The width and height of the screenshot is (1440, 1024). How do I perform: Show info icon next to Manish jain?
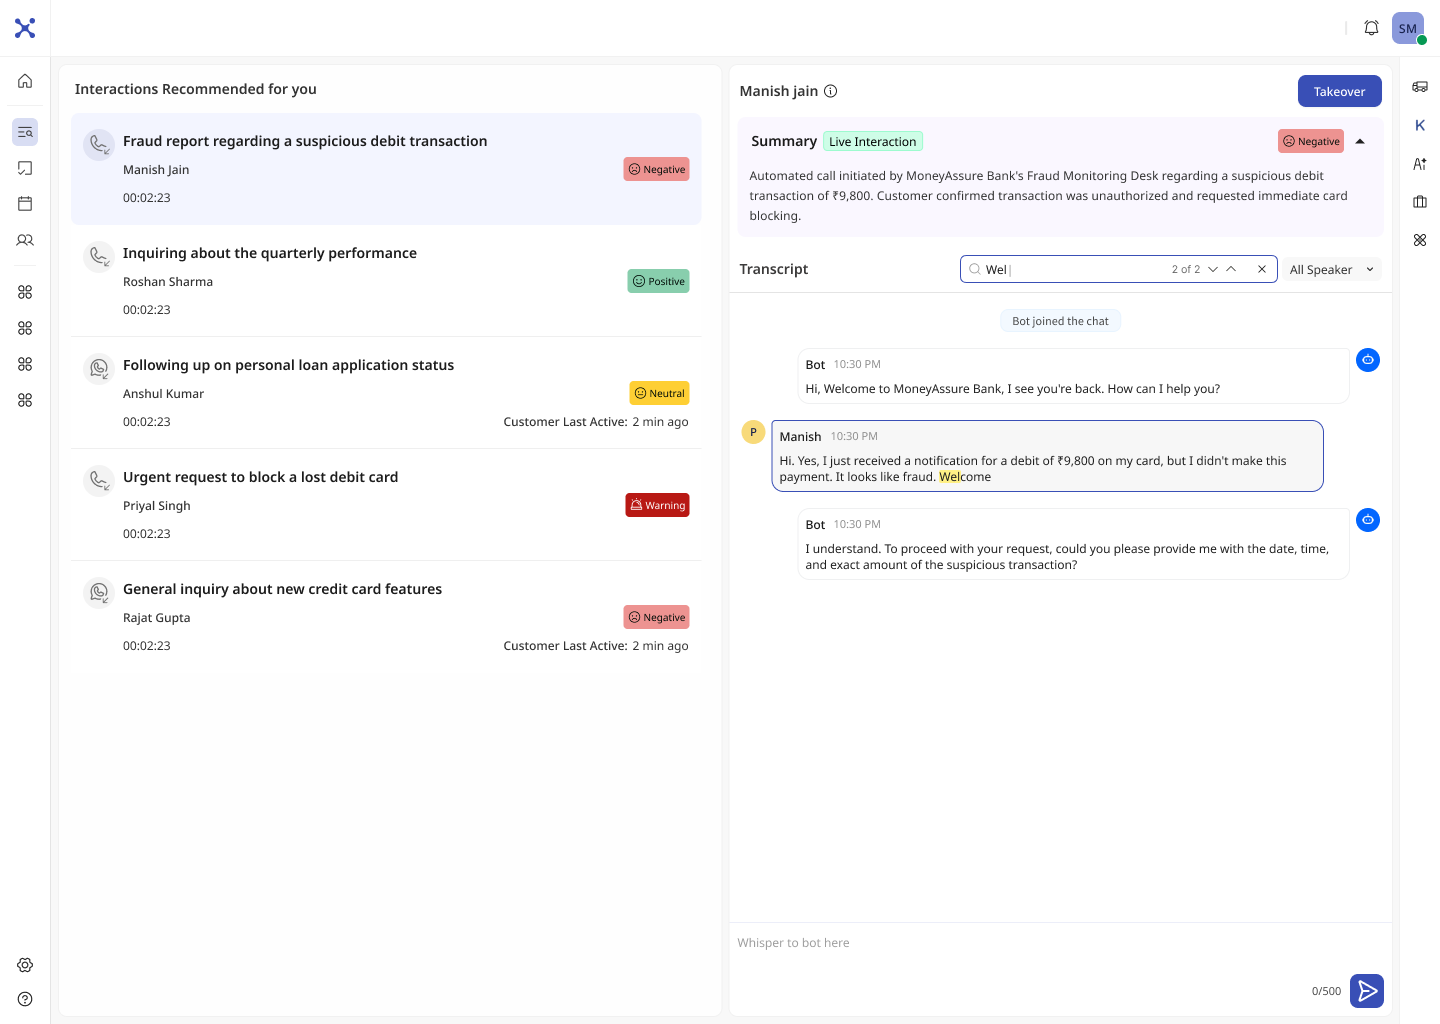830,91
